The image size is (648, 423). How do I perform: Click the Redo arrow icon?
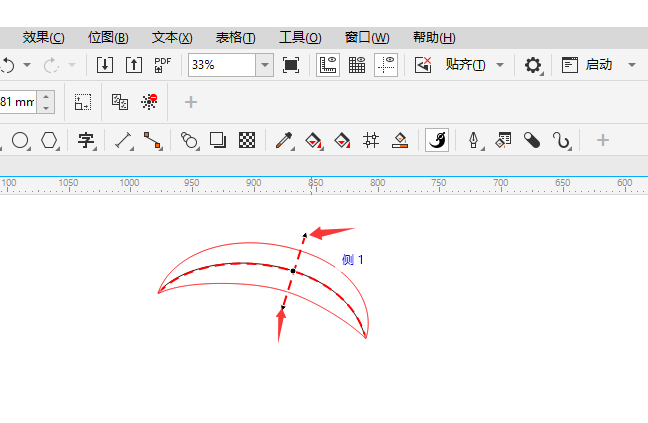(x=51, y=65)
